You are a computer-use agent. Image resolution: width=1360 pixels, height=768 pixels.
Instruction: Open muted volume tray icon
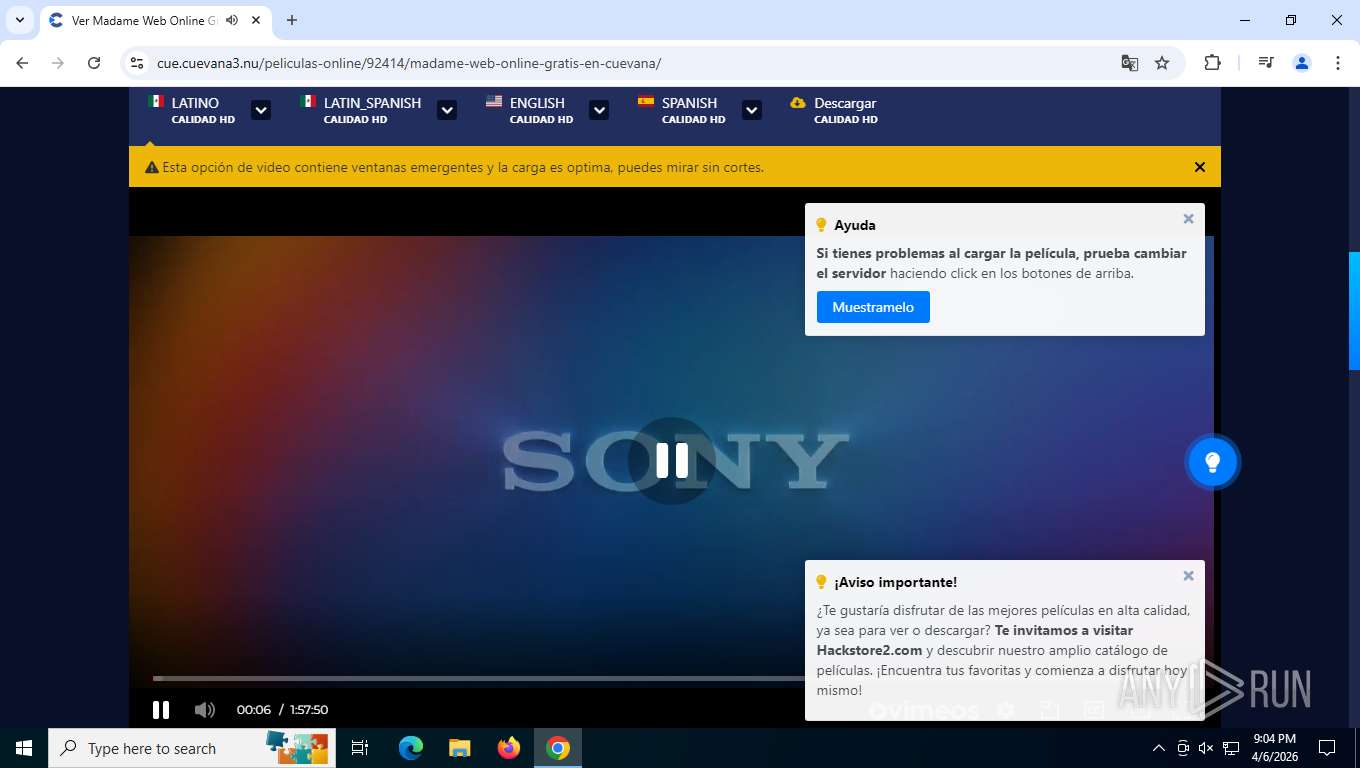(1206, 748)
